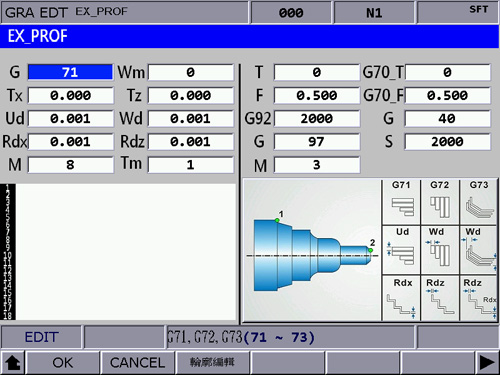Select the G70_T finishing tool field
The image size is (500, 375).
(447, 72)
